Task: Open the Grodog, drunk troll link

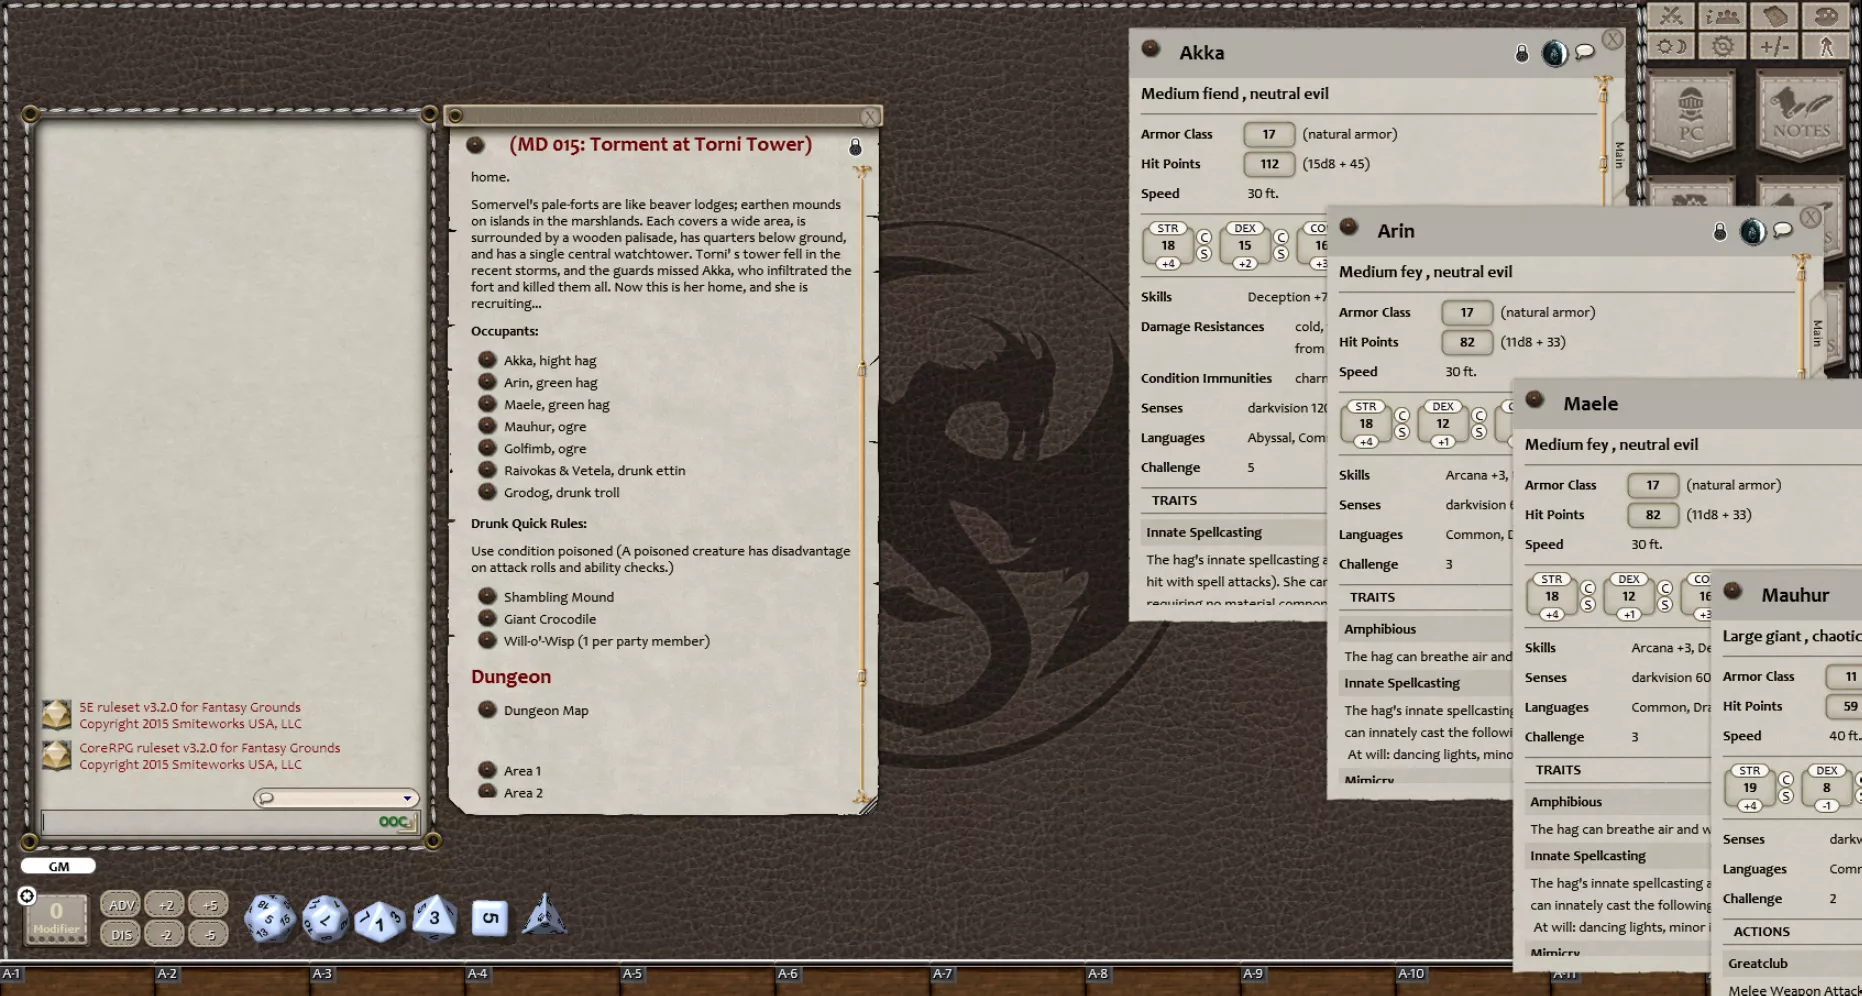Action: coord(488,492)
